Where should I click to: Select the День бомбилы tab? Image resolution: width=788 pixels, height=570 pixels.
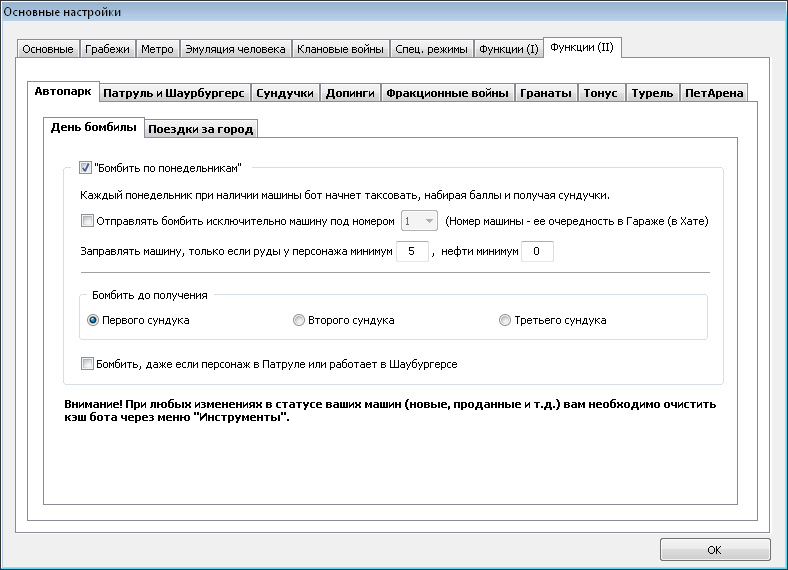point(93,127)
